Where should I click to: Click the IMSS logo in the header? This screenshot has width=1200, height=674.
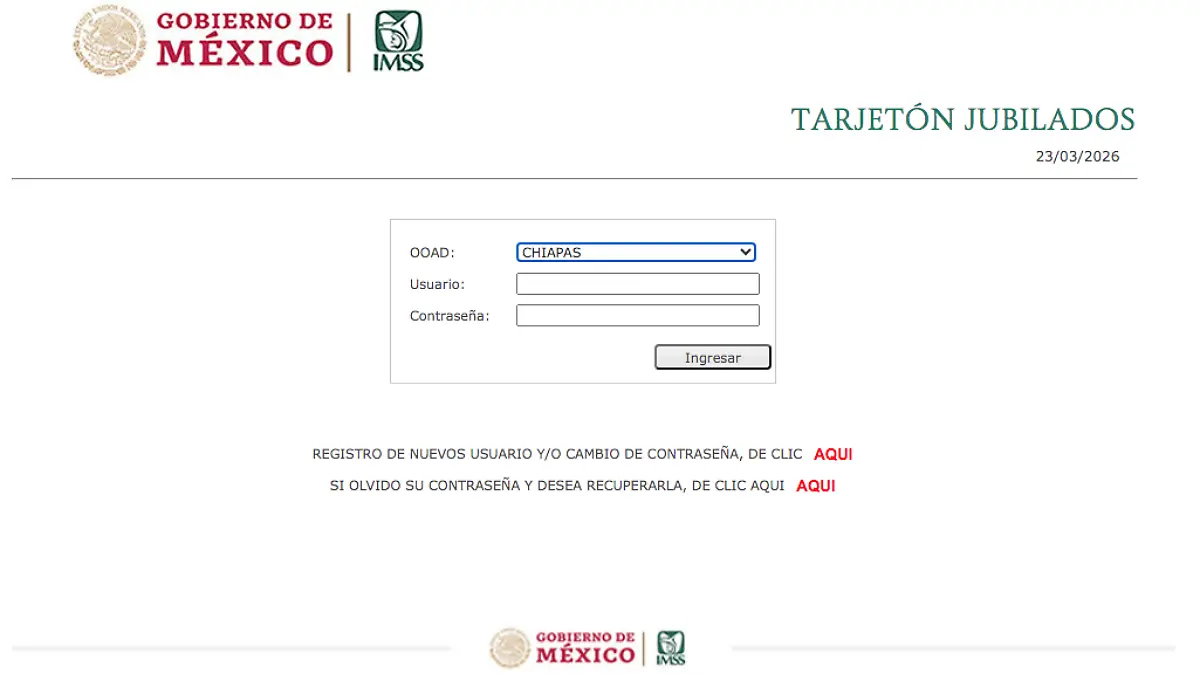pos(398,42)
